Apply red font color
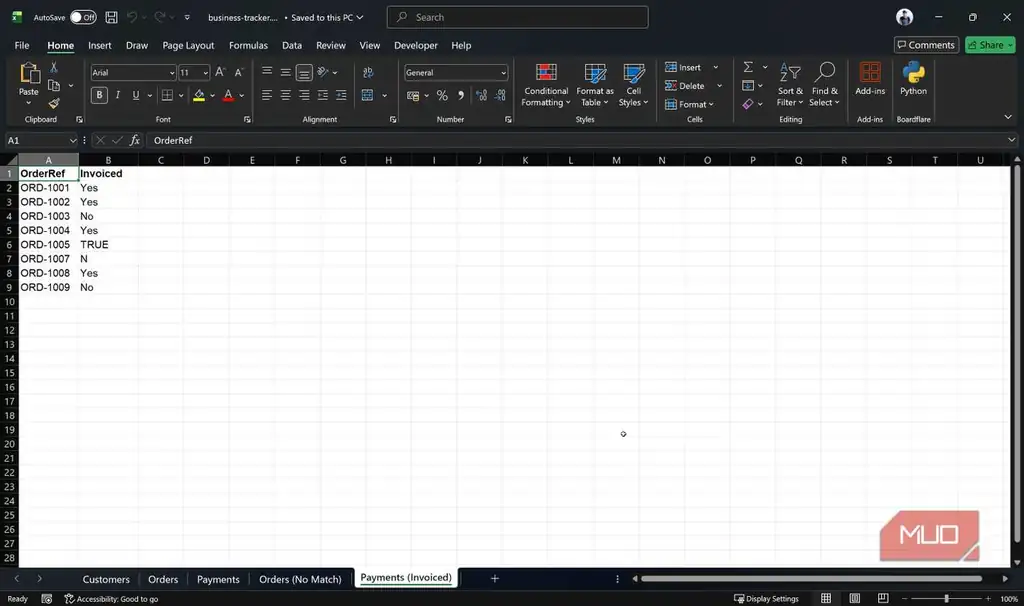This screenshot has height=606, width=1024. click(x=228, y=95)
